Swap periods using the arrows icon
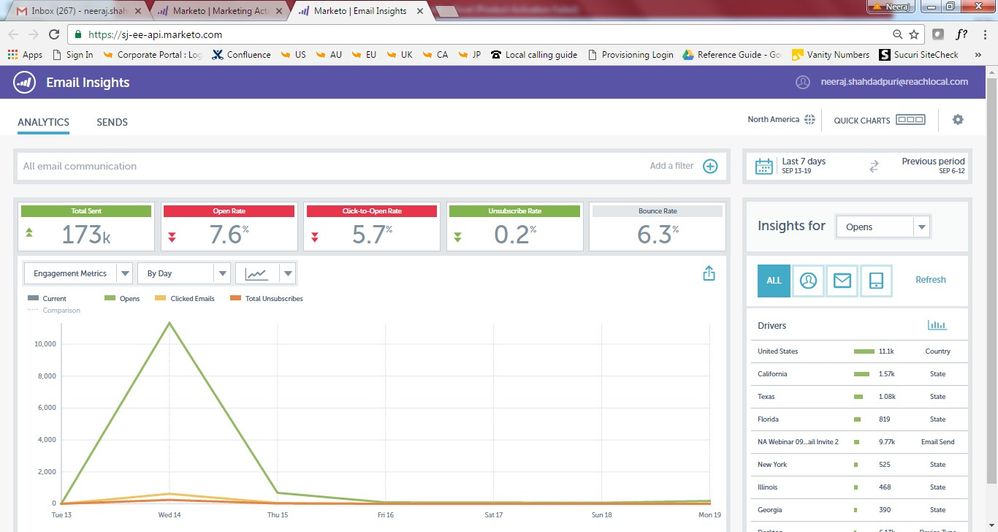Screen dimensions: 998x532 pos(873,166)
